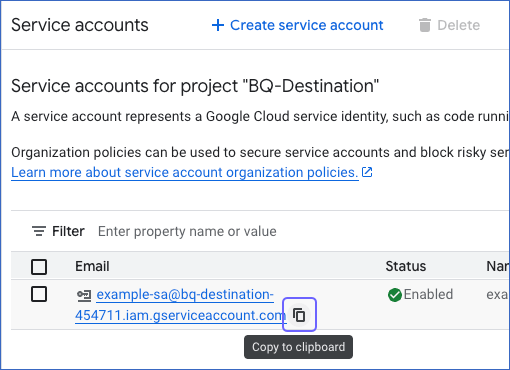Click the service account key icon before the email

(84, 295)
